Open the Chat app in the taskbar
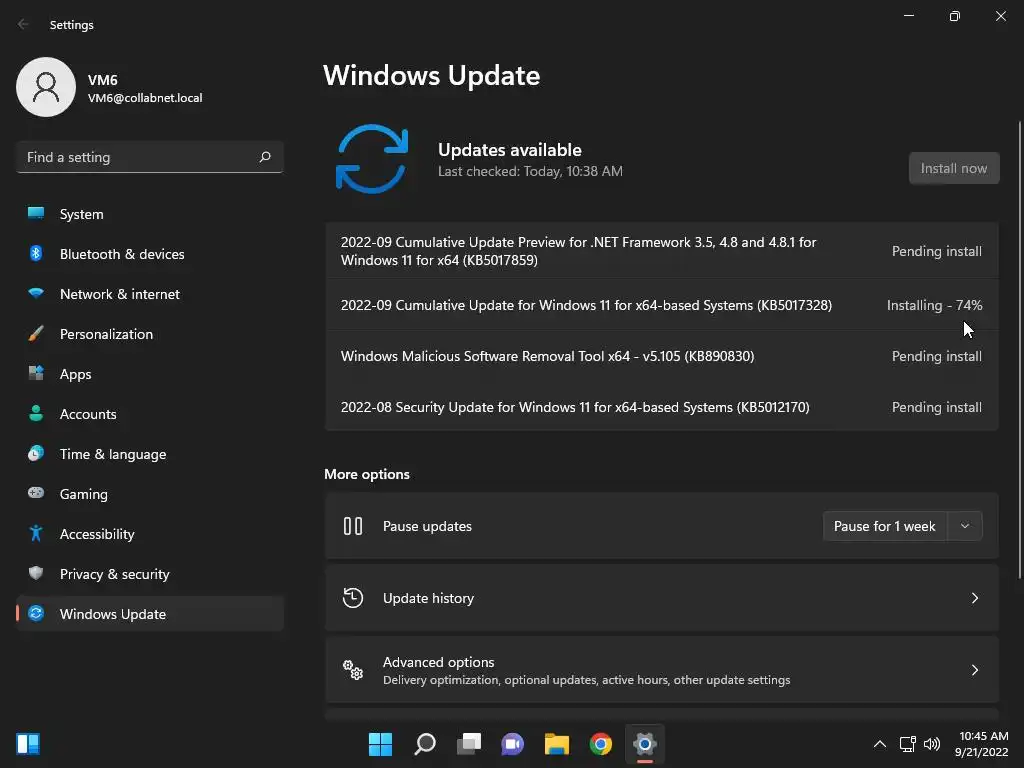Viewport: 1024px width, 768px height. point(513,744)
